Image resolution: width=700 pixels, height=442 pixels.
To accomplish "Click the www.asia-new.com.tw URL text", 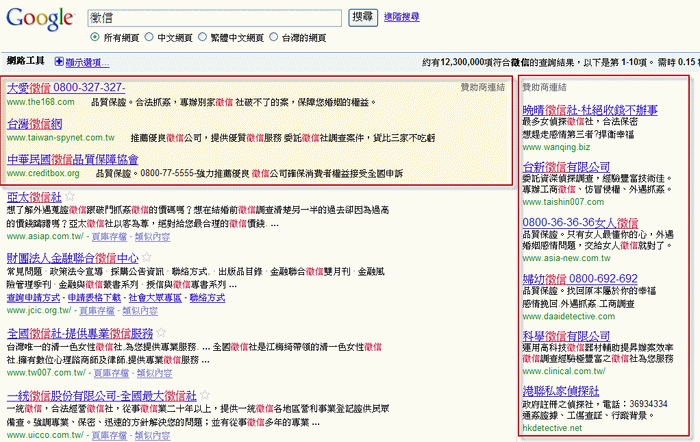I will coord(566,258).
